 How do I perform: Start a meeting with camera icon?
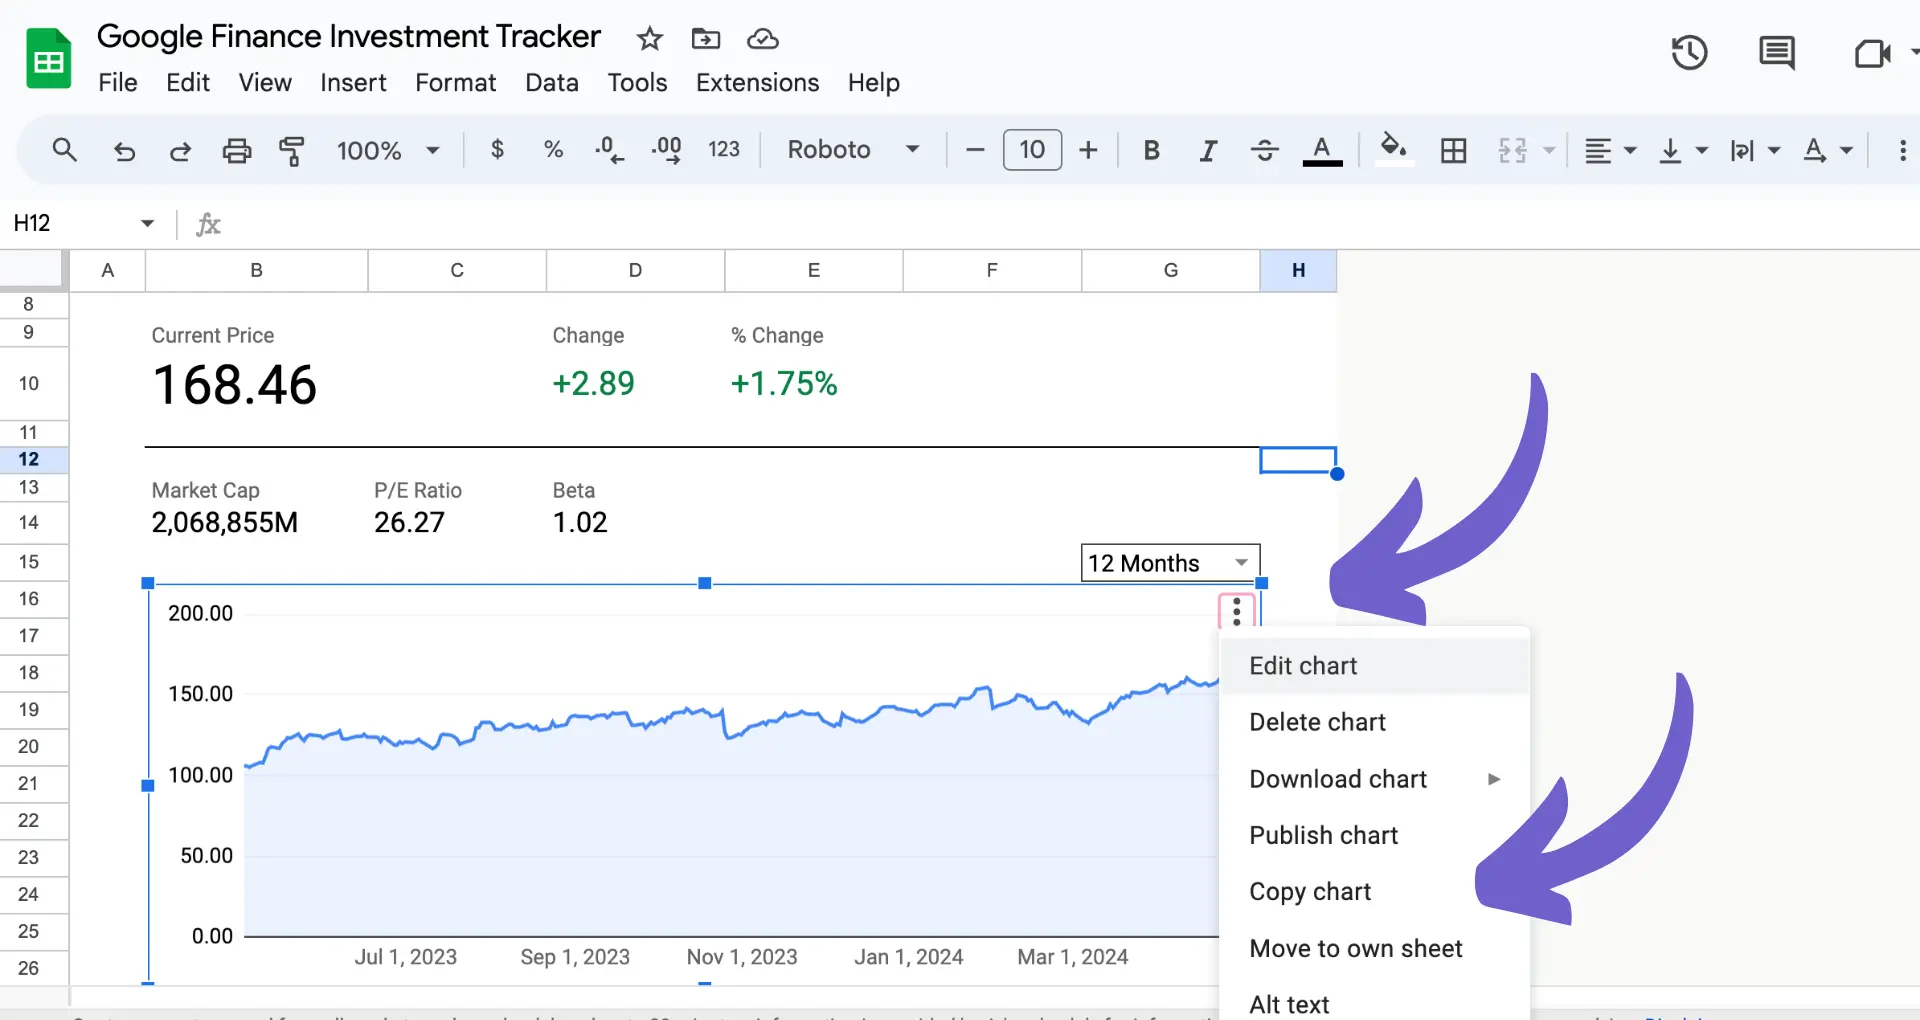pyautogui.click(x=1872, y=52)
